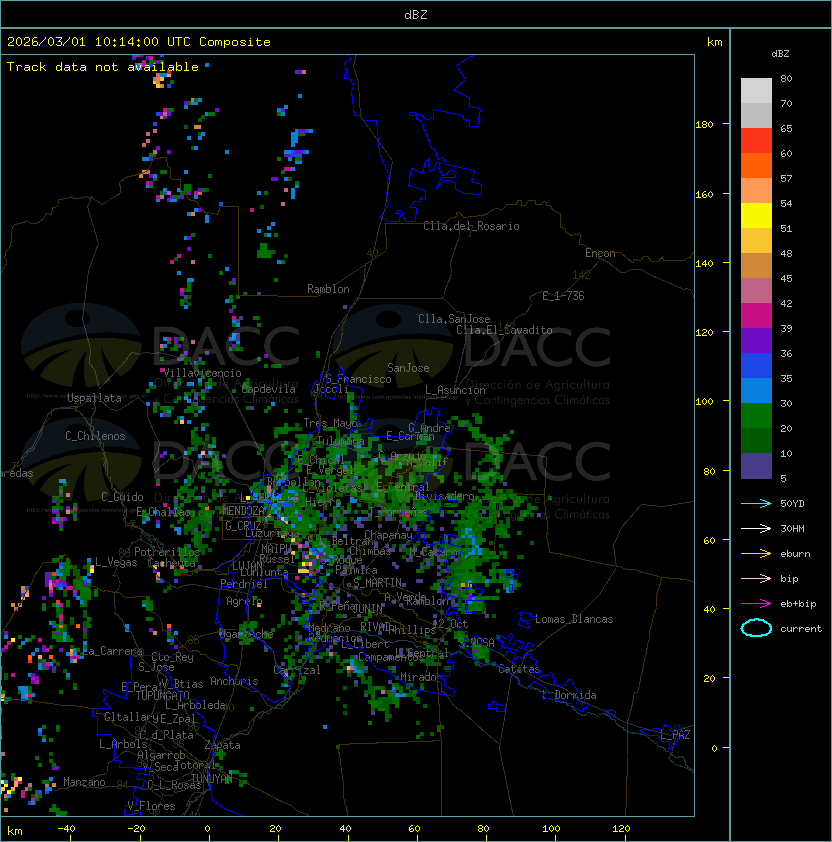Click the yellow eburn arrow legend icon
The width and height of the screenshot is (832, 842).
coord(756,554)
